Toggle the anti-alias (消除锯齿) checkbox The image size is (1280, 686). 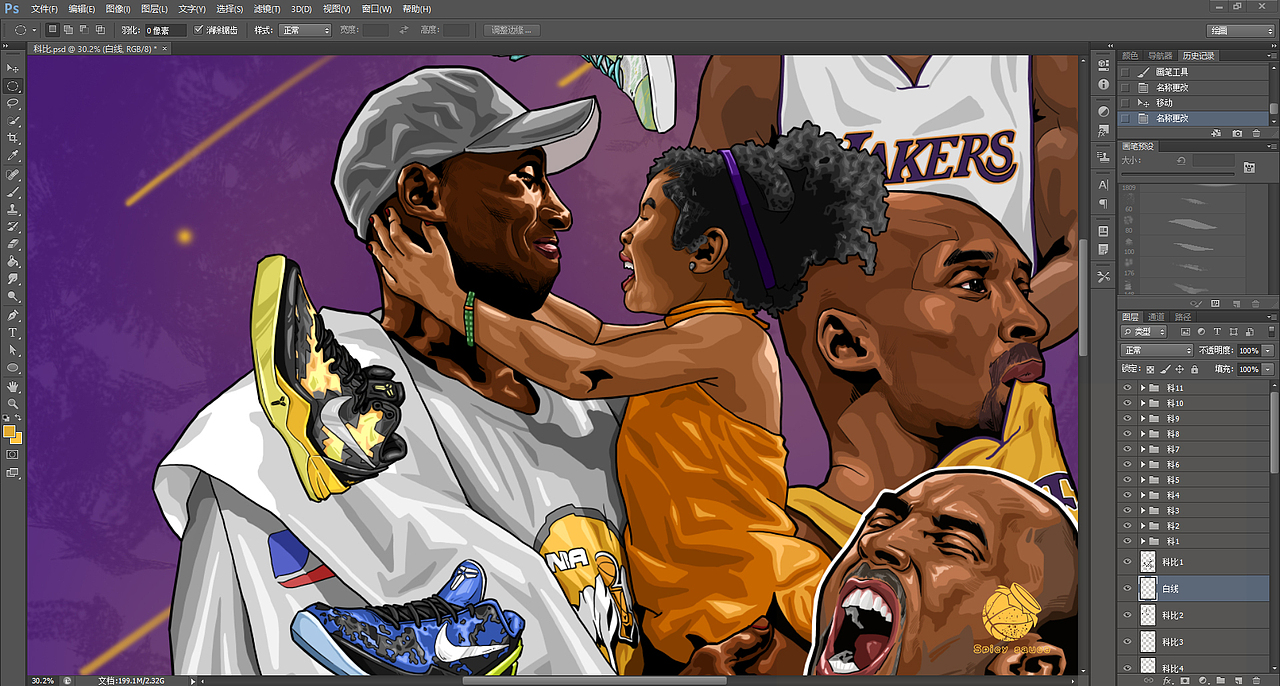click(x=198, y=30)
